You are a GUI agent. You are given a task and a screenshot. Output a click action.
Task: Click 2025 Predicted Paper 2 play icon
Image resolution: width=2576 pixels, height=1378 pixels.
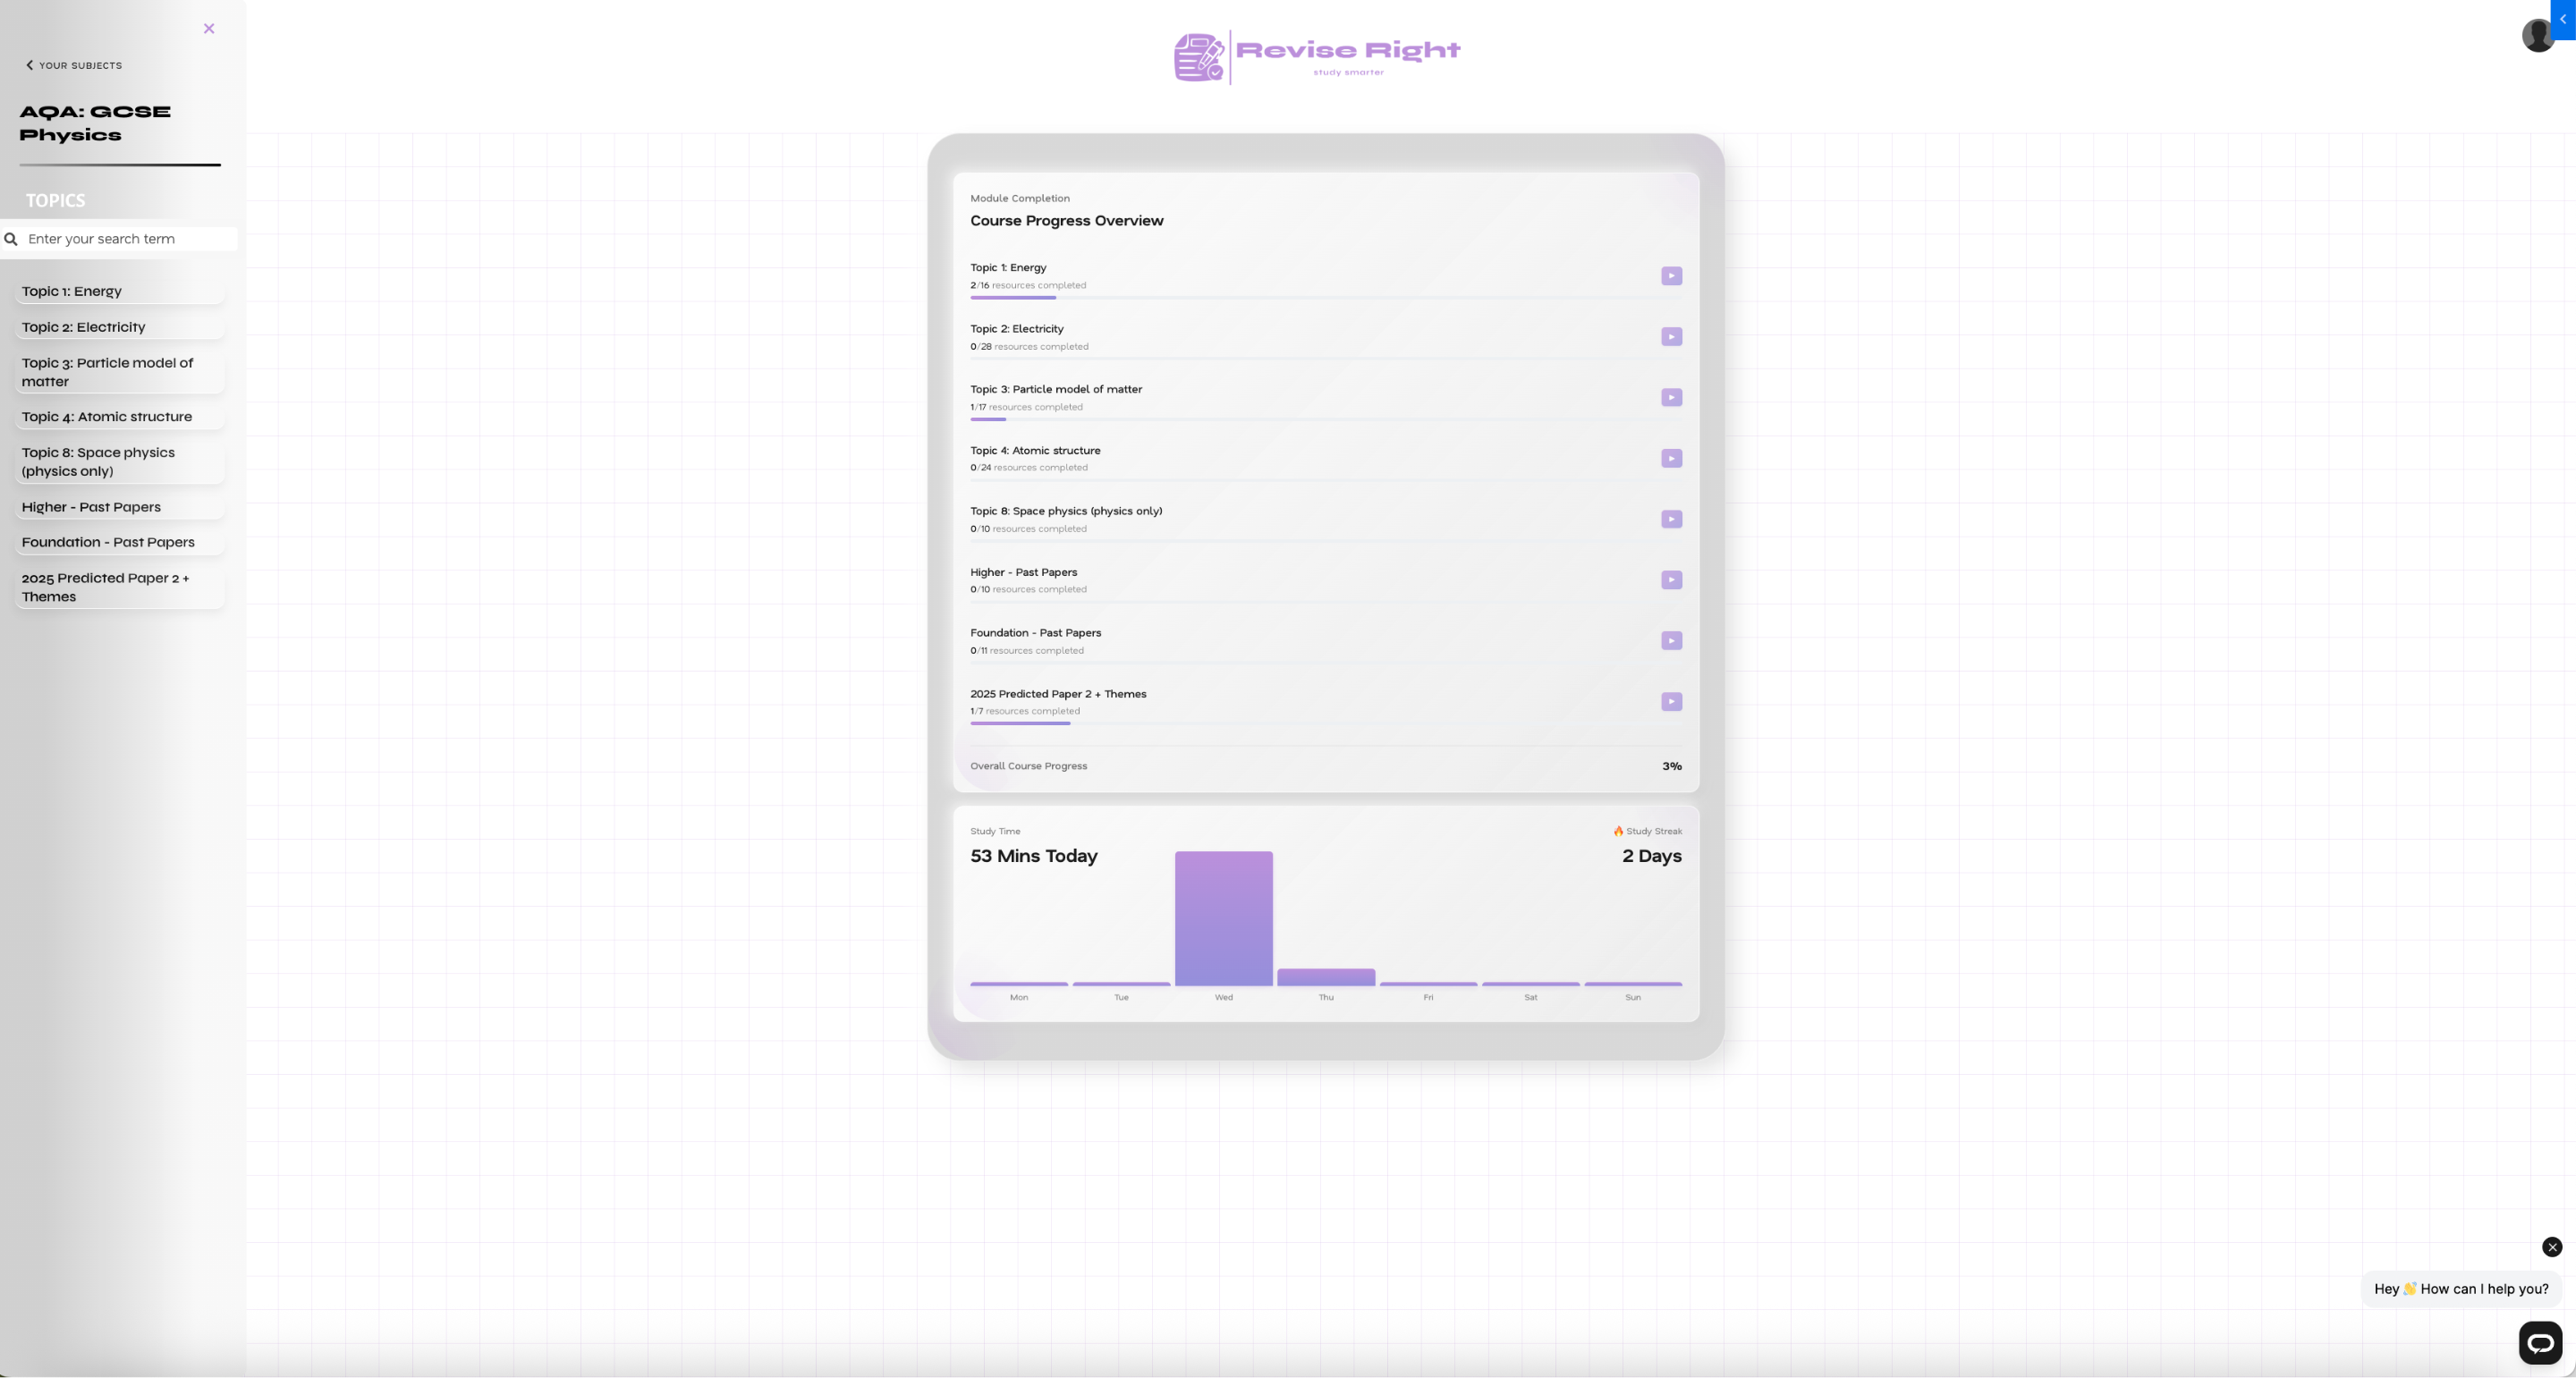[1671, 702]
